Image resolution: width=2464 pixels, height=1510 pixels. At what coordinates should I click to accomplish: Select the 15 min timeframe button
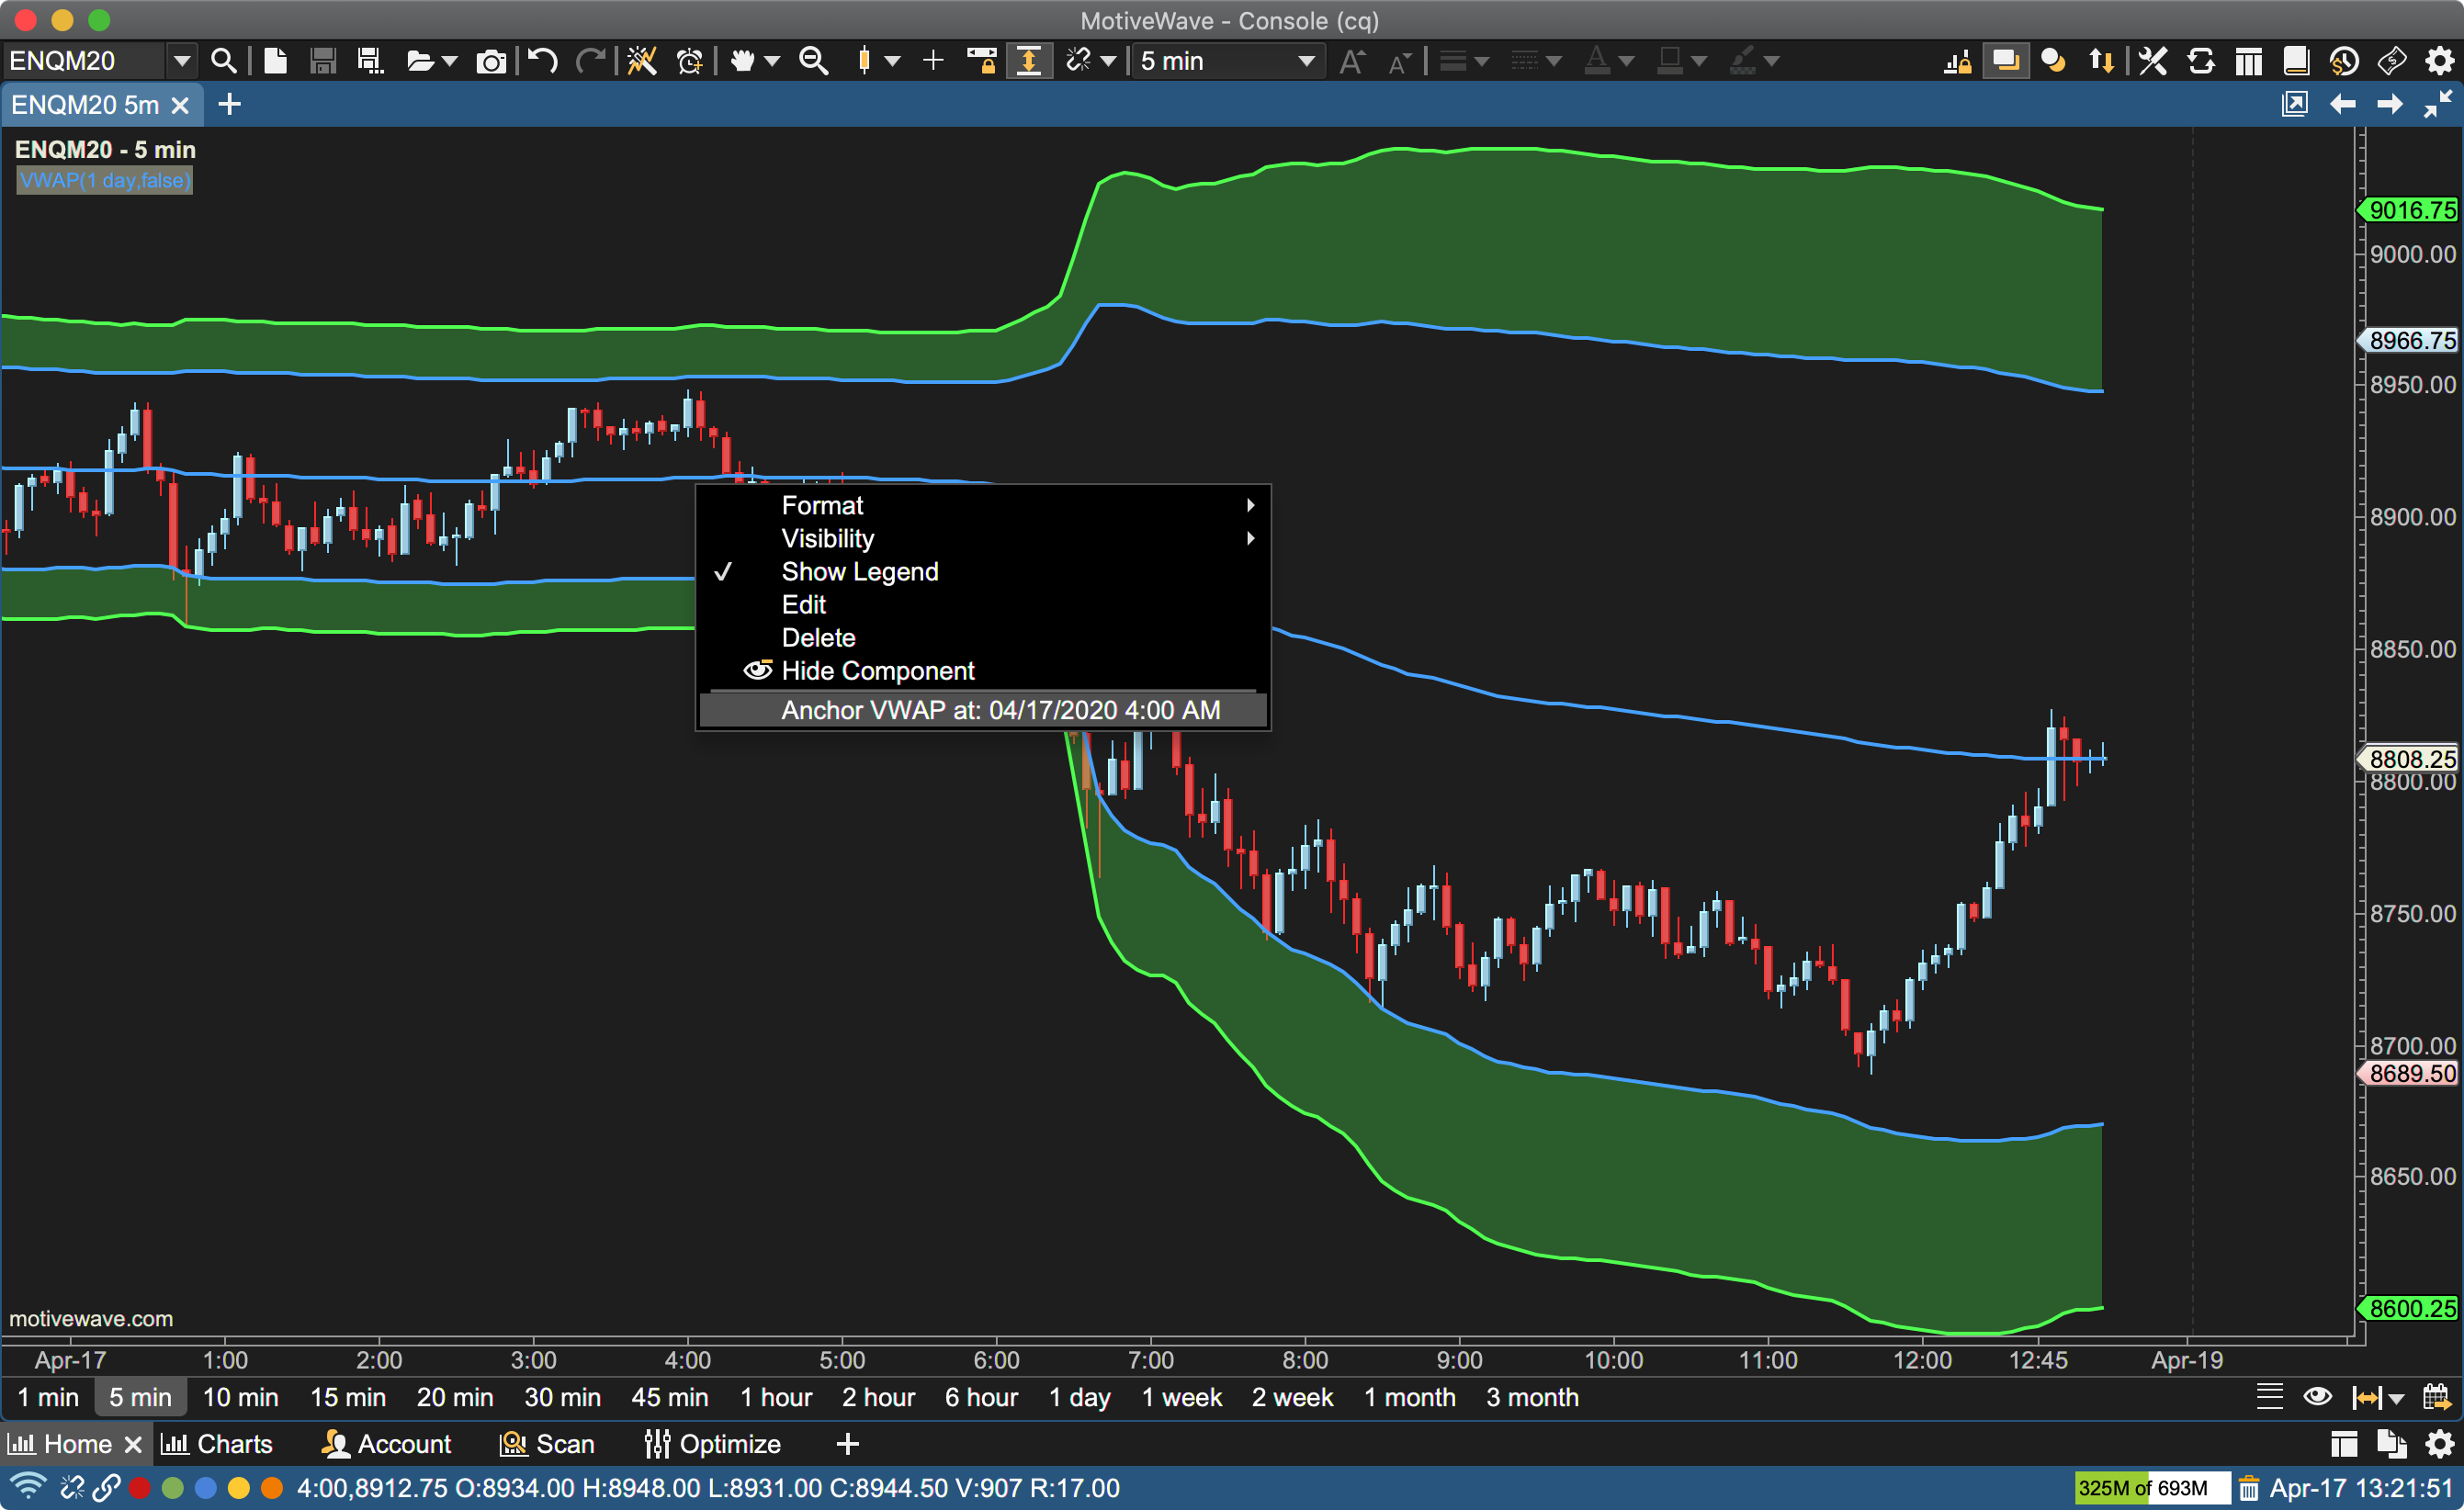(x=347, y=1397)
